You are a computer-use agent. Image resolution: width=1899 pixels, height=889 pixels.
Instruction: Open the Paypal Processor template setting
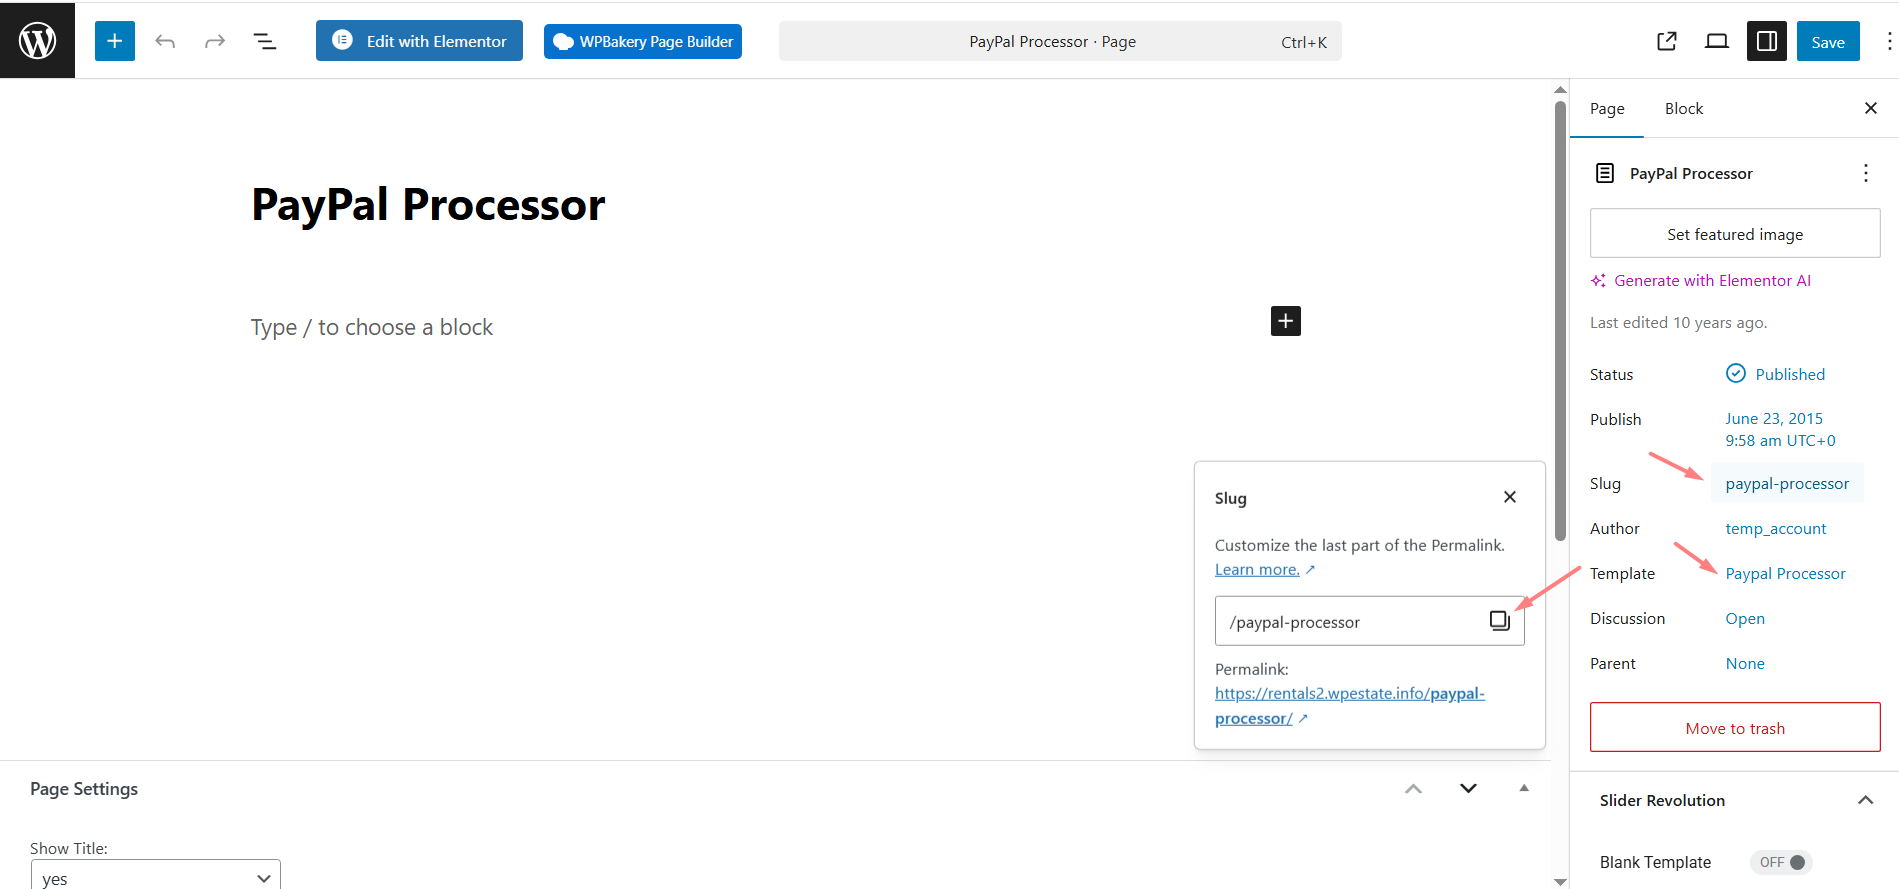(1785, 573)
